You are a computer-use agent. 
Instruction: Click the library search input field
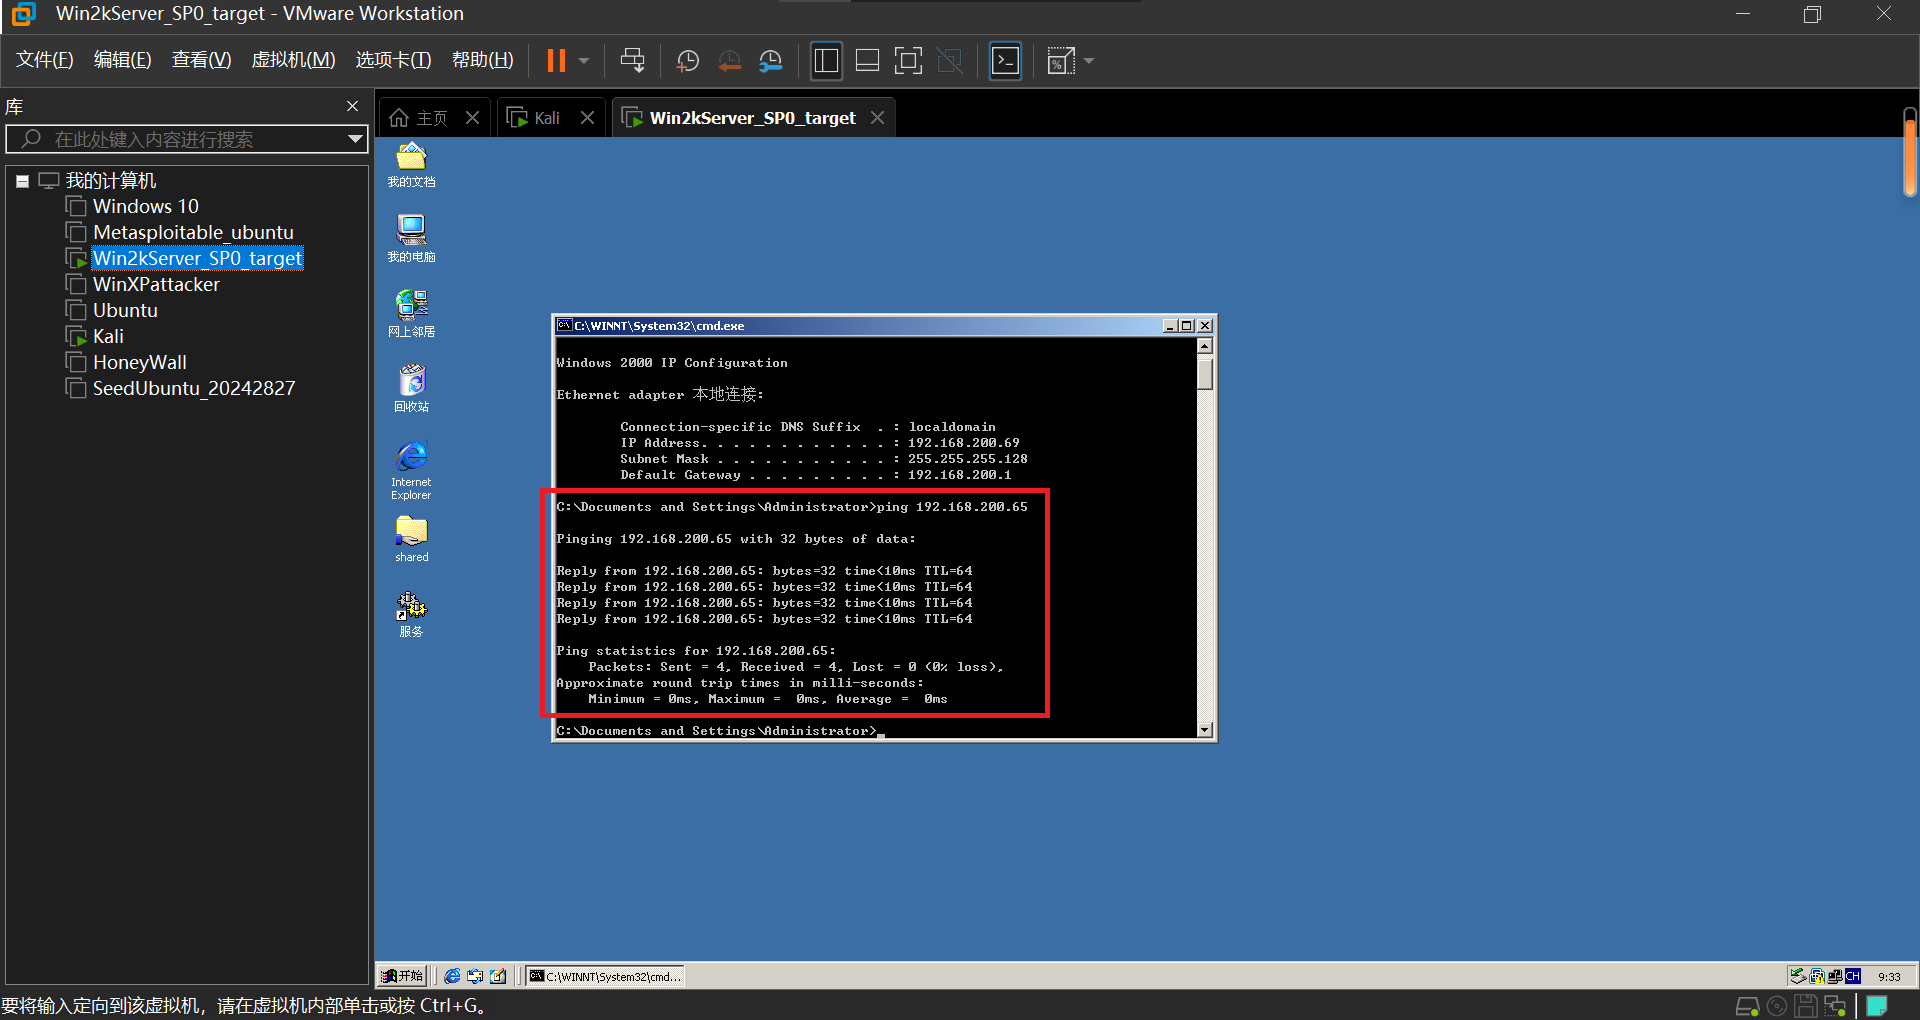pyautogui.click(x=187, y=139)
